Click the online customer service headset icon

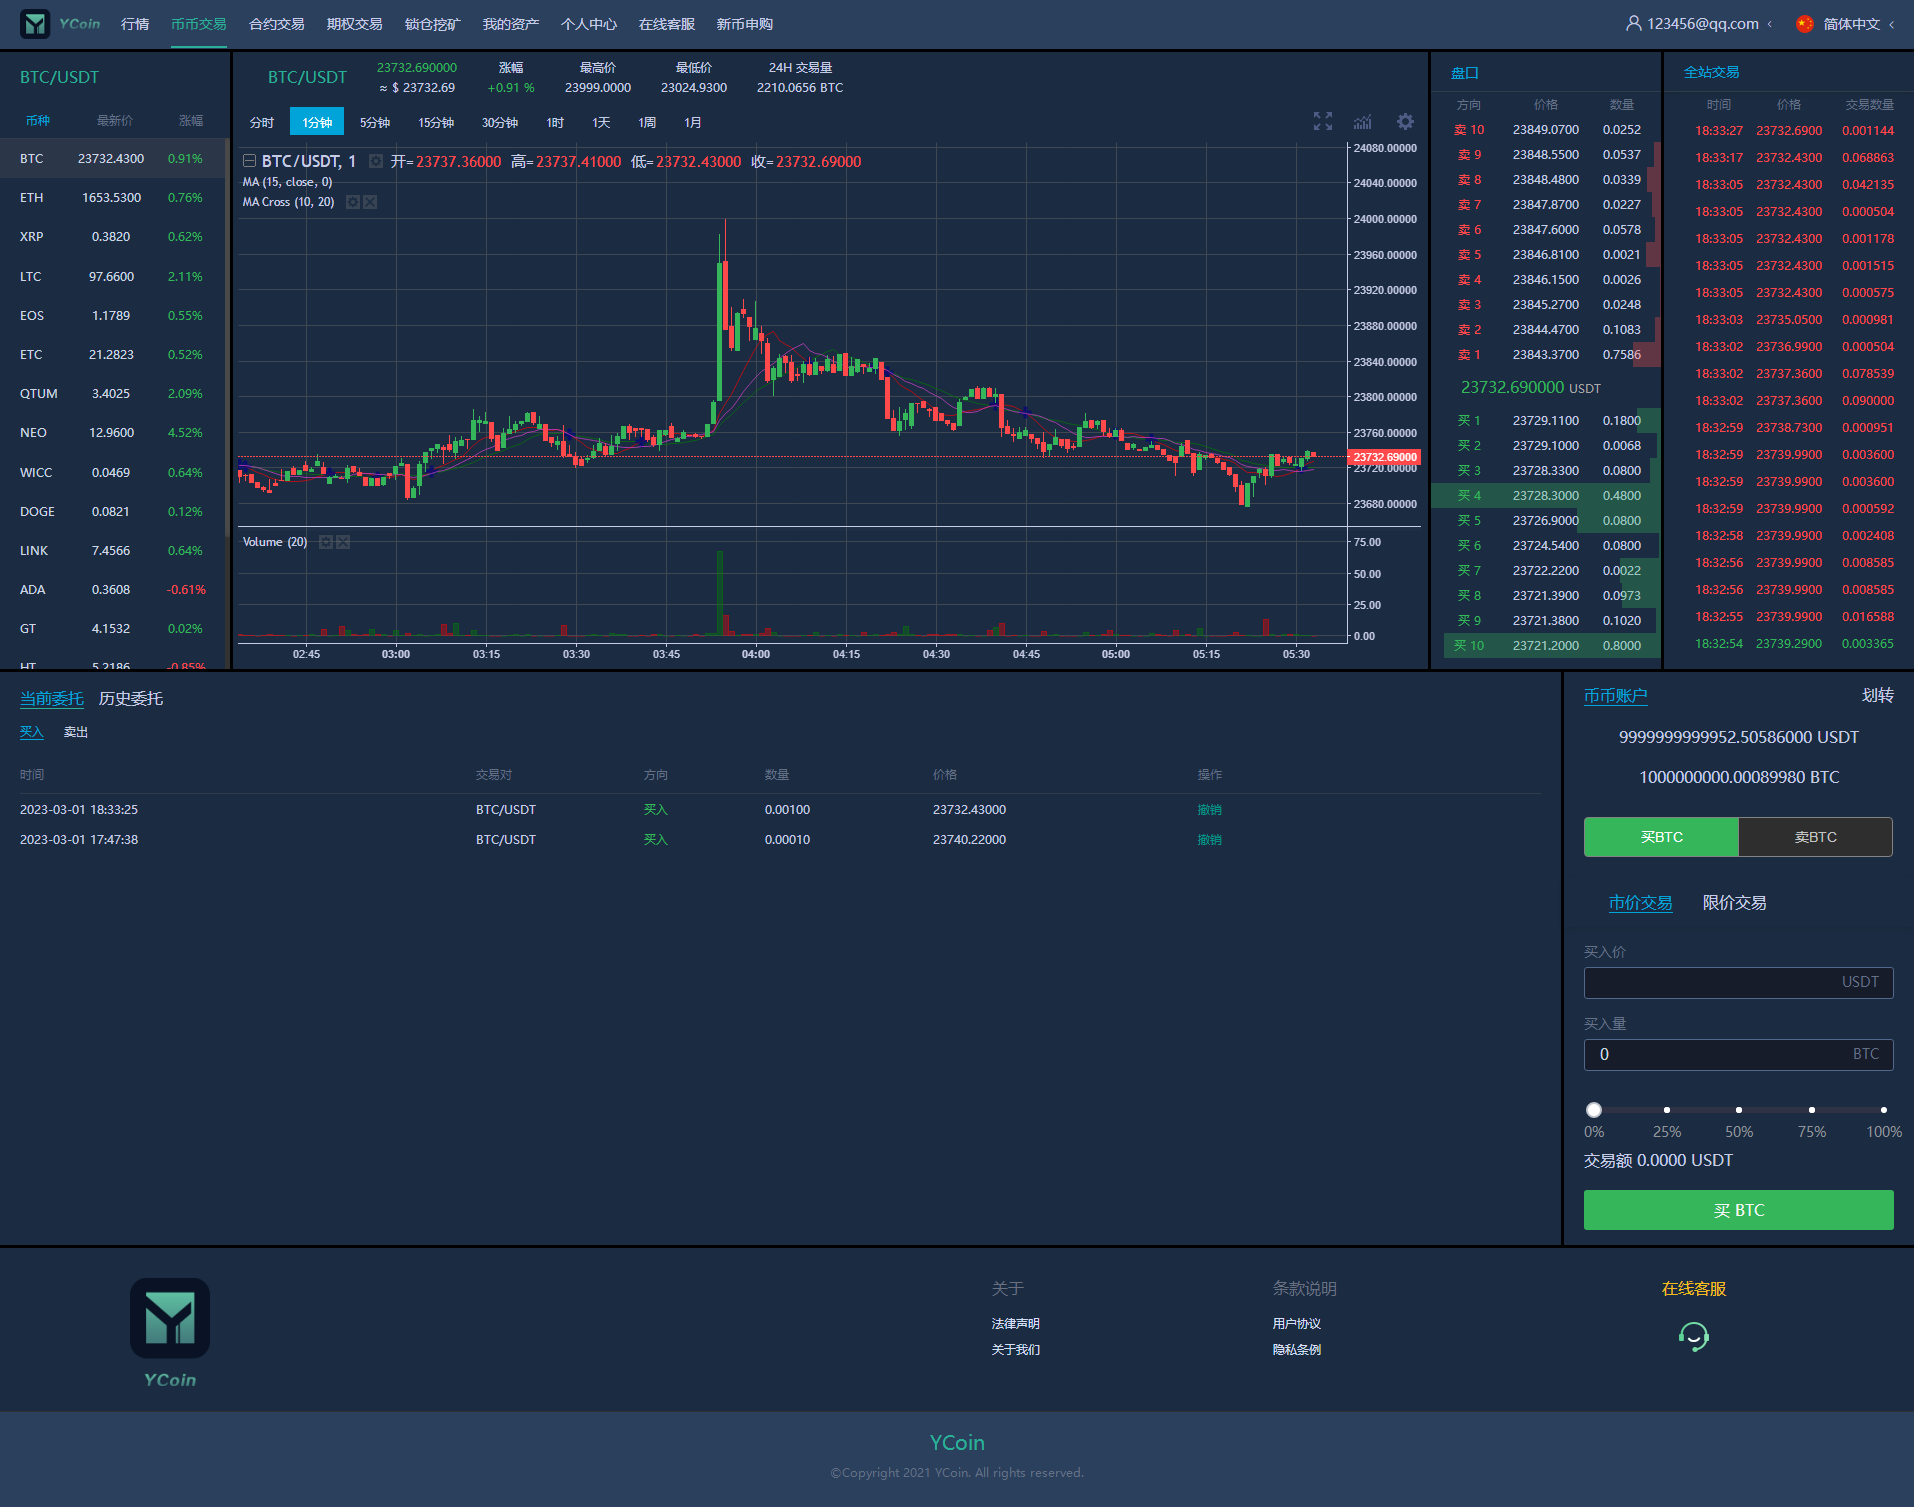pos(1693,1336)
